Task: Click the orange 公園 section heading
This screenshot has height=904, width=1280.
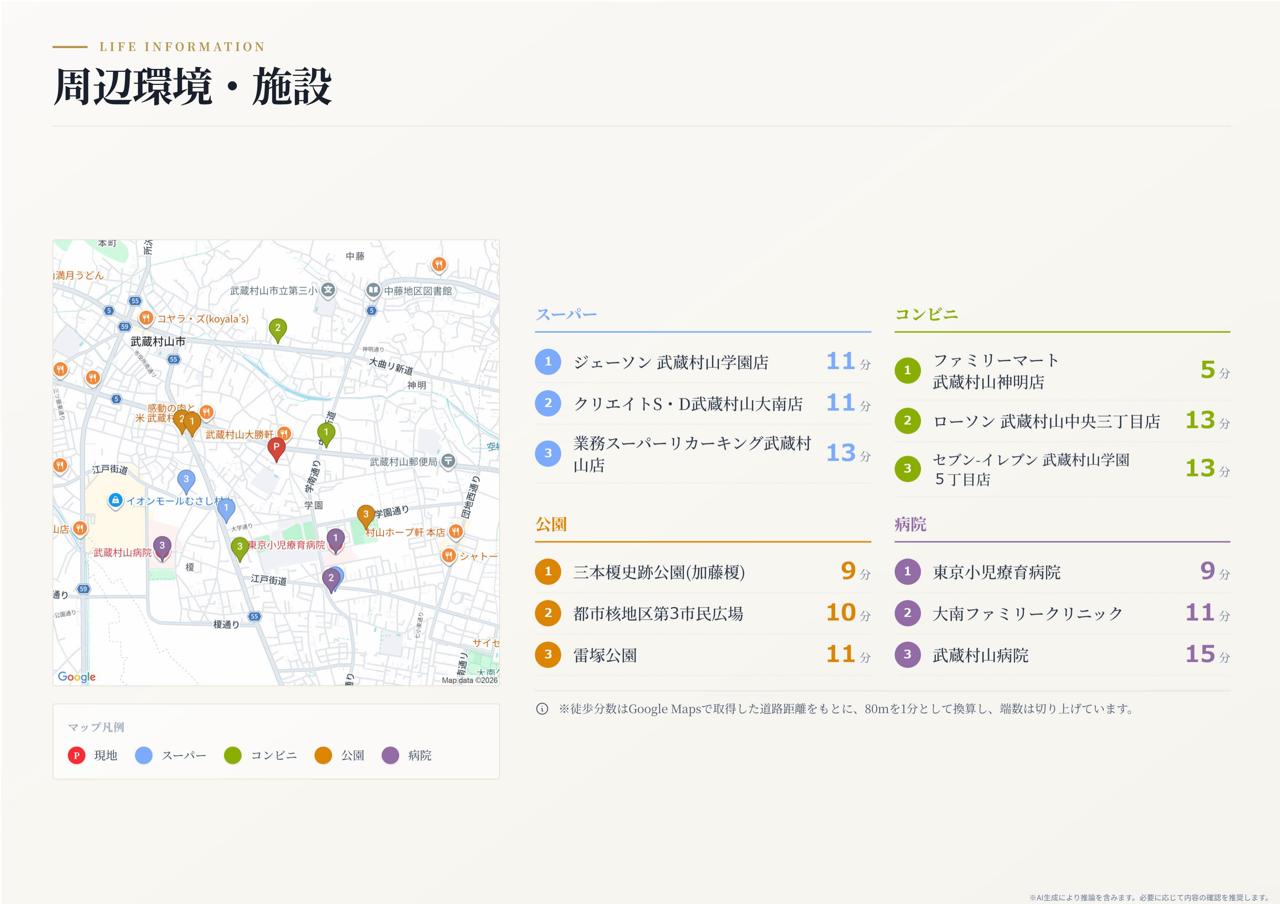Action: pyautogui.click(x=551, y=524)
